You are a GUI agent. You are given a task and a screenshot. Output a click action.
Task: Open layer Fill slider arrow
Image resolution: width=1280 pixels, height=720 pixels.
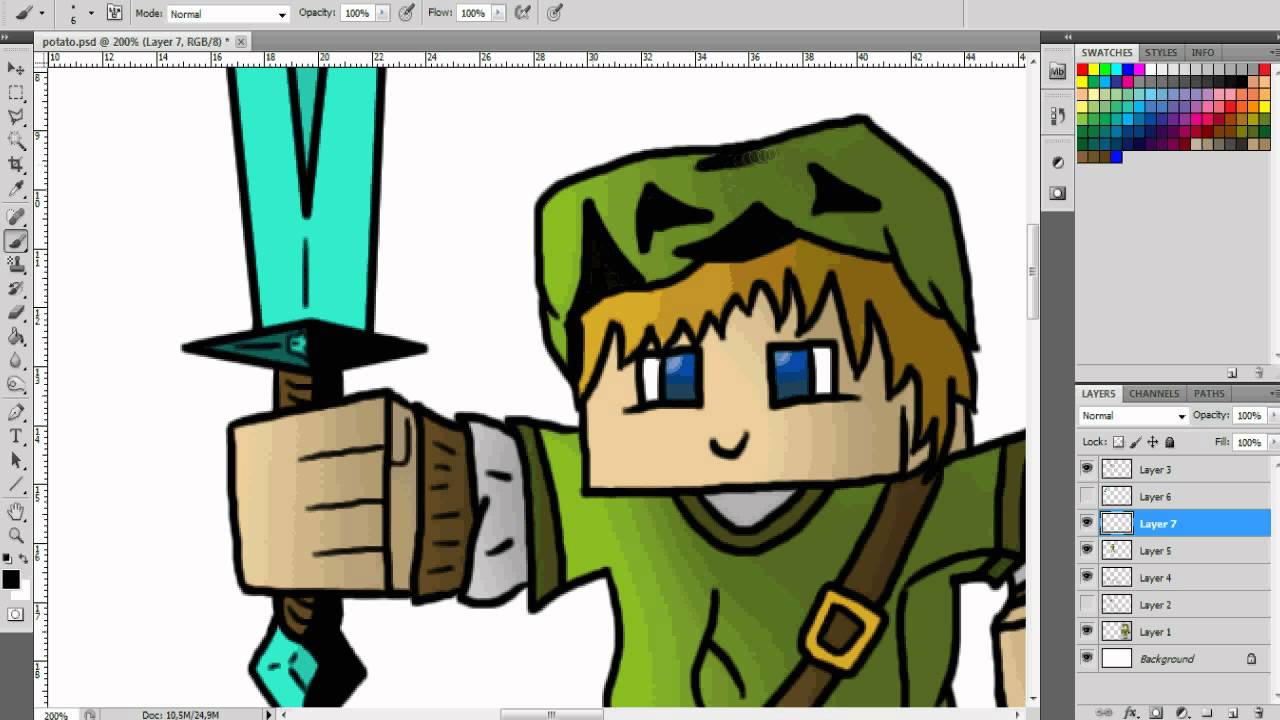click(x=1273, y=442)
